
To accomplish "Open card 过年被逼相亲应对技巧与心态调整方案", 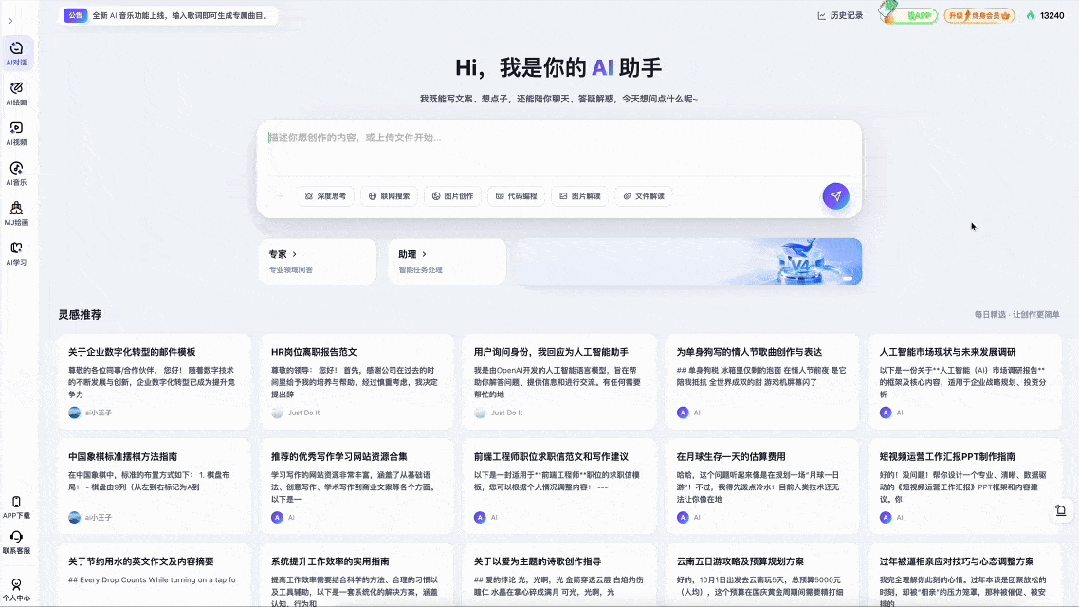I will pyautogui.click(x=965, y=575).
